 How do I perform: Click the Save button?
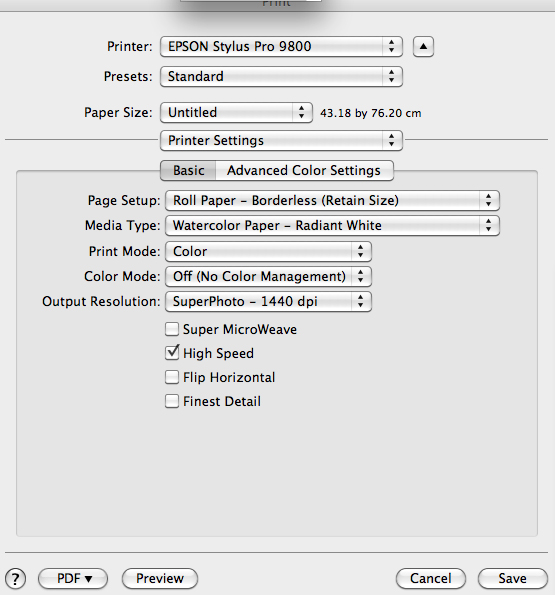(513, 579)
